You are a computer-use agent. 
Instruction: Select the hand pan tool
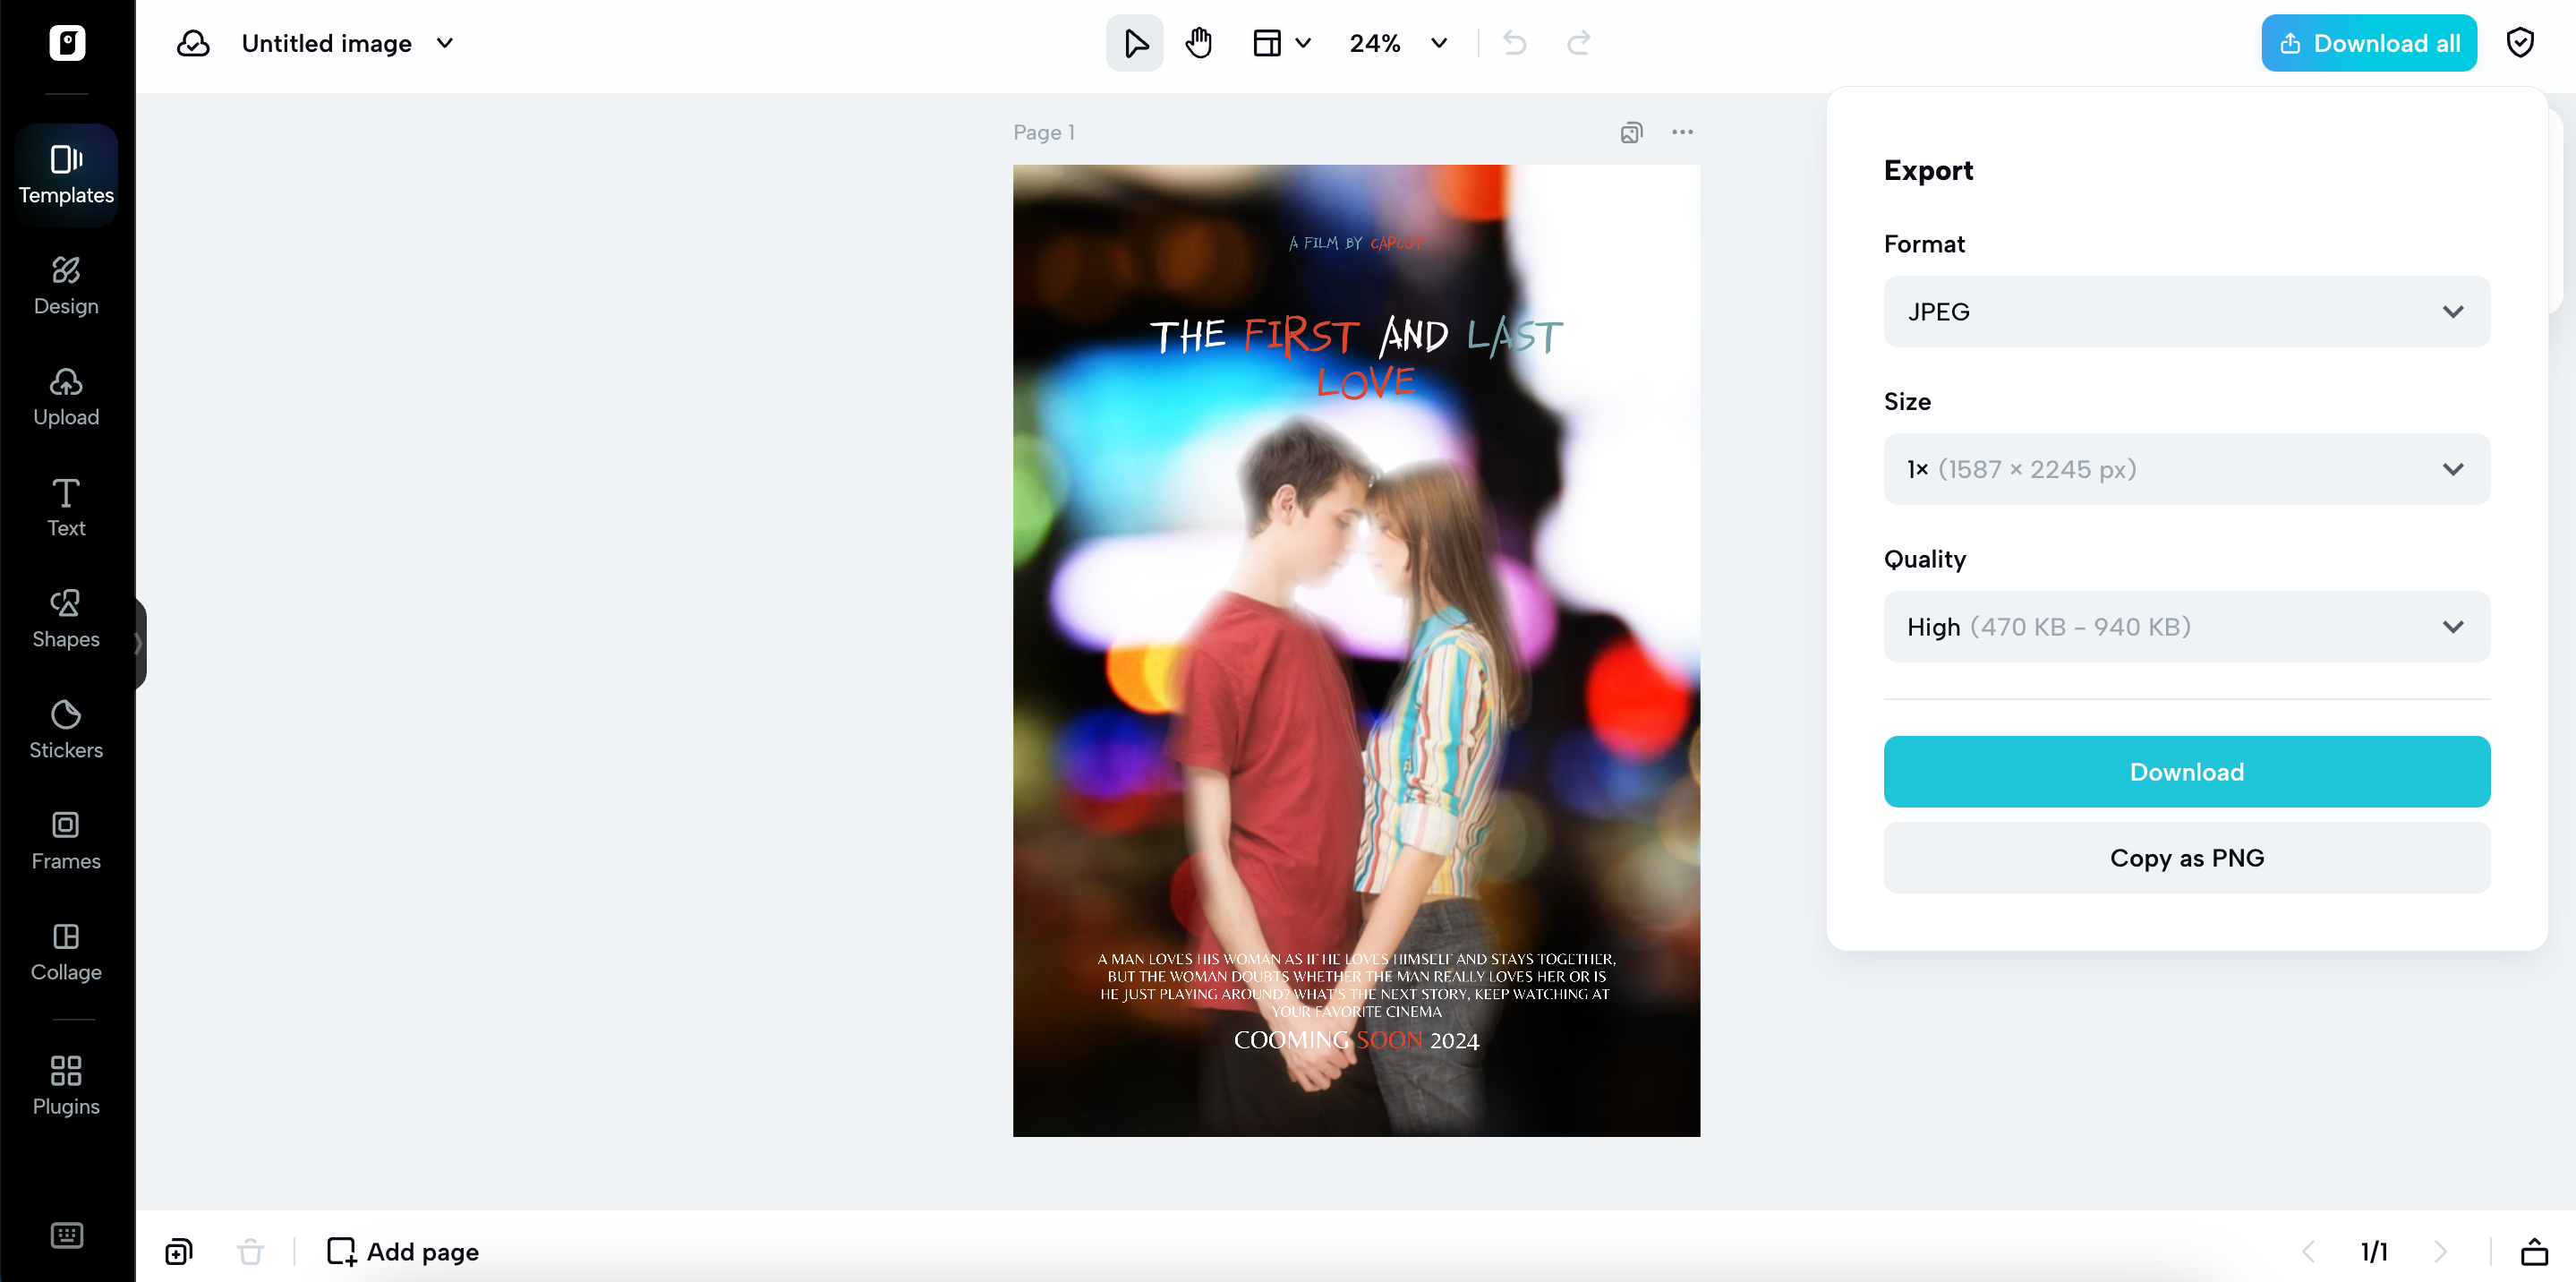tap(1198, 43)
